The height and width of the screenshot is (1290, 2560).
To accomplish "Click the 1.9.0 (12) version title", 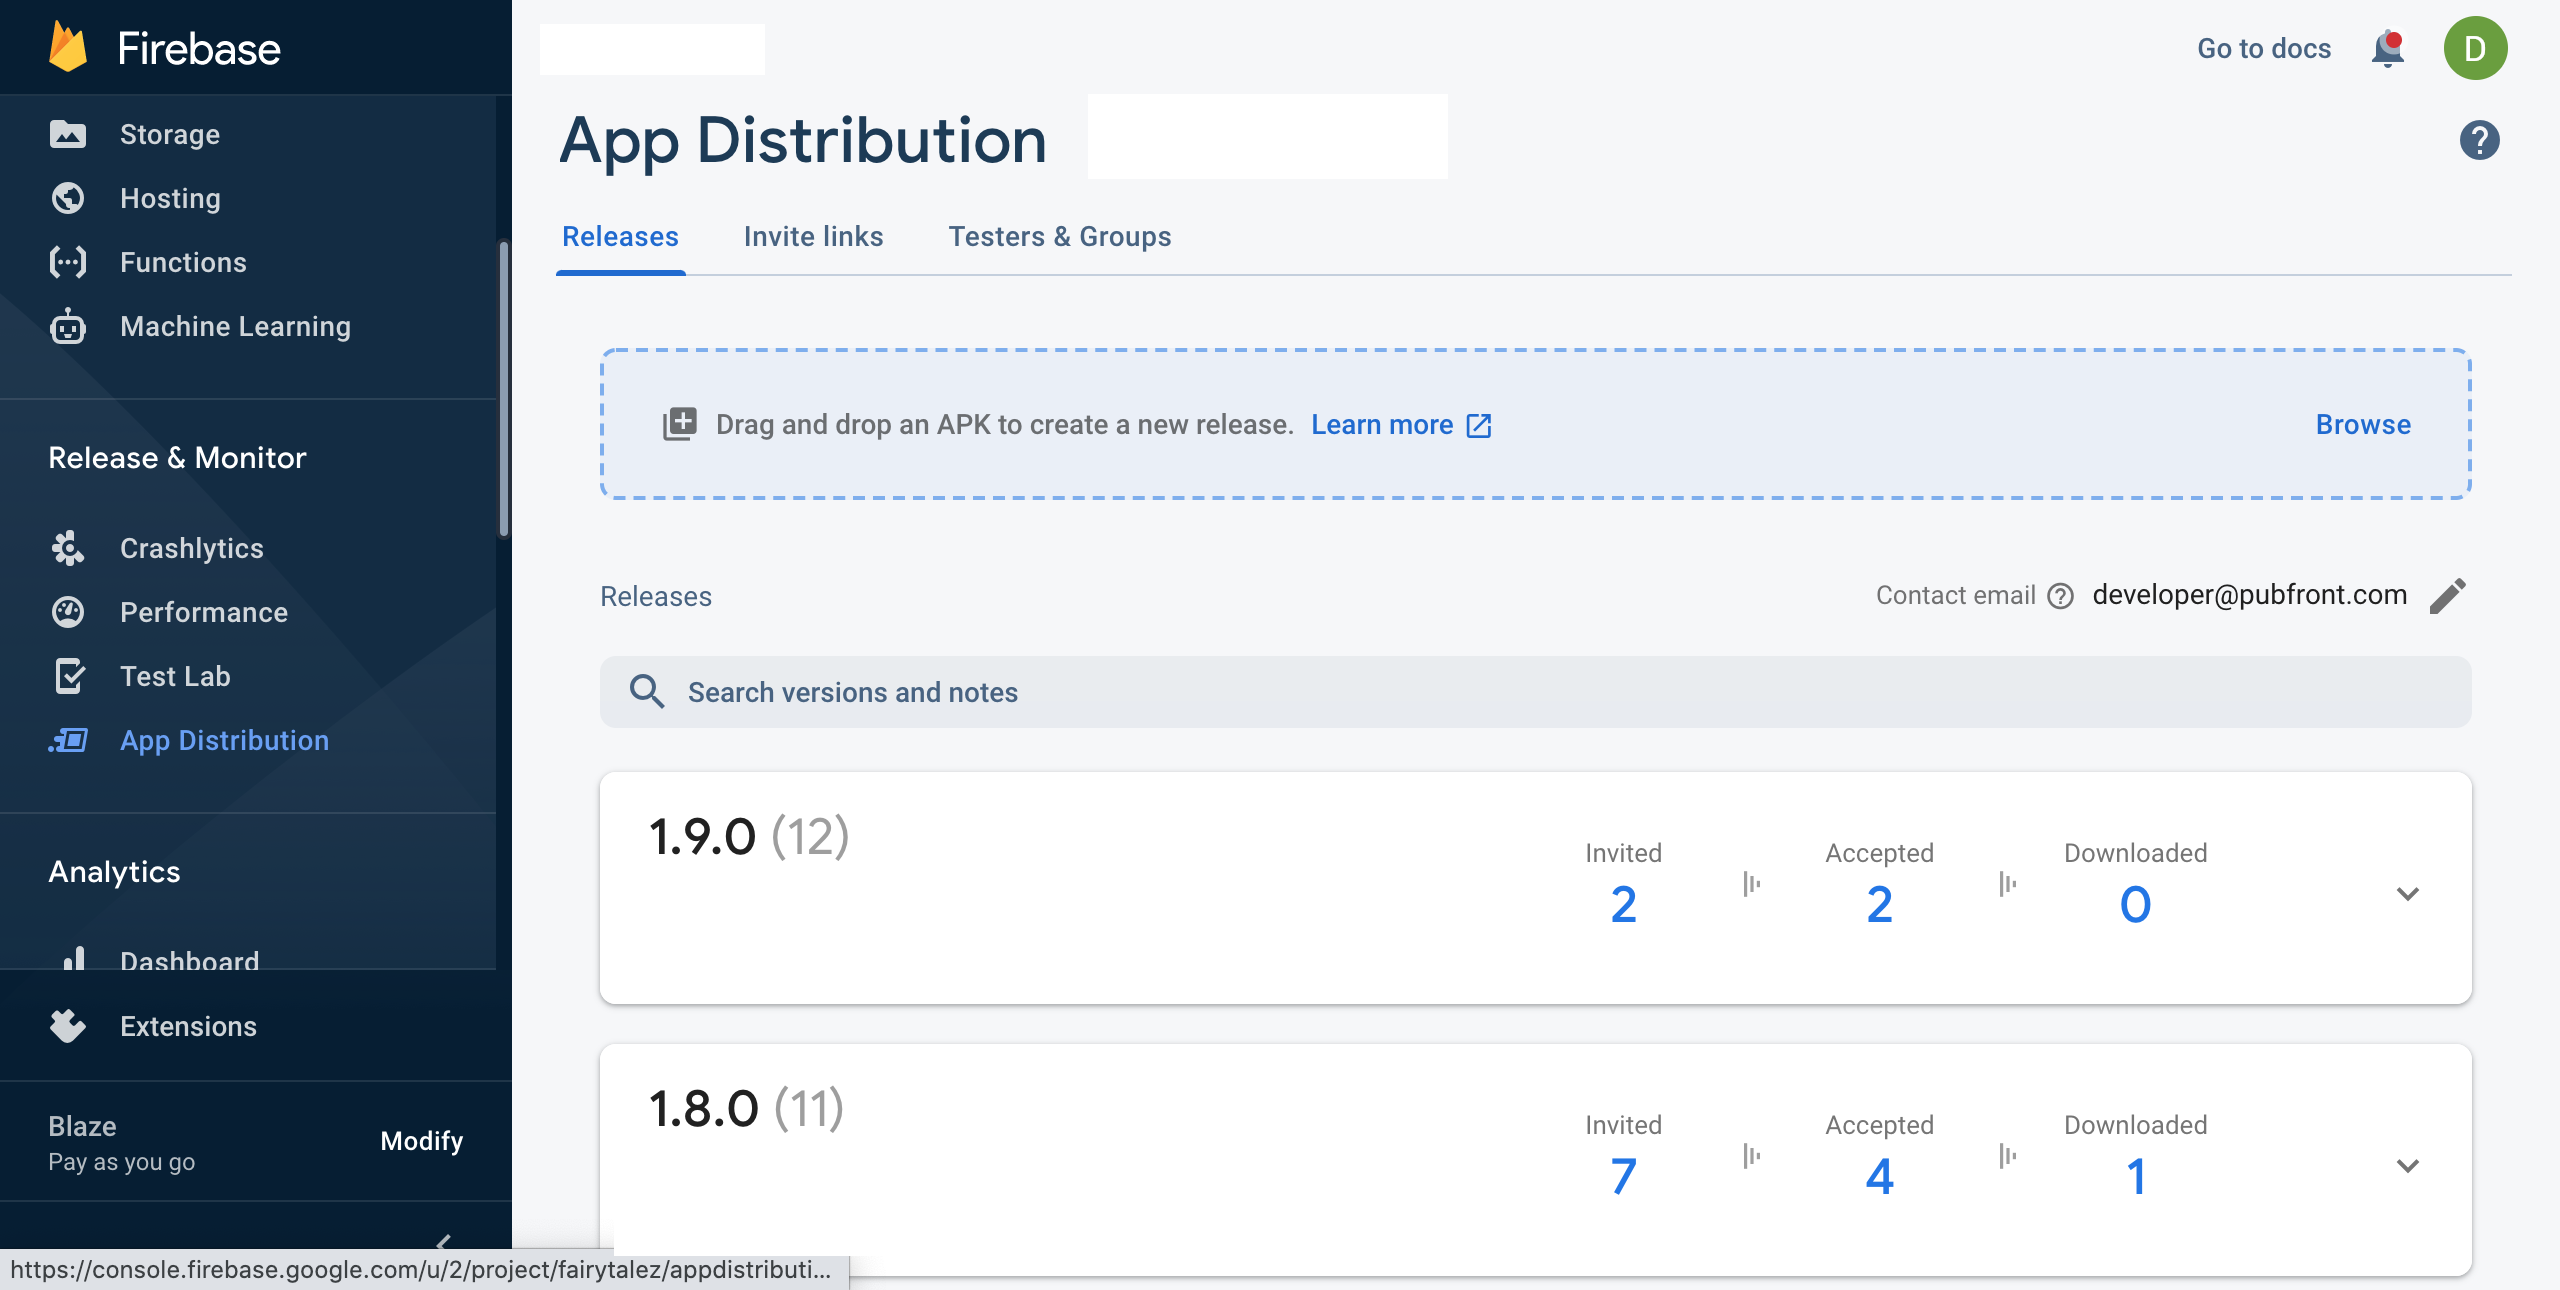I will point(749,836).
